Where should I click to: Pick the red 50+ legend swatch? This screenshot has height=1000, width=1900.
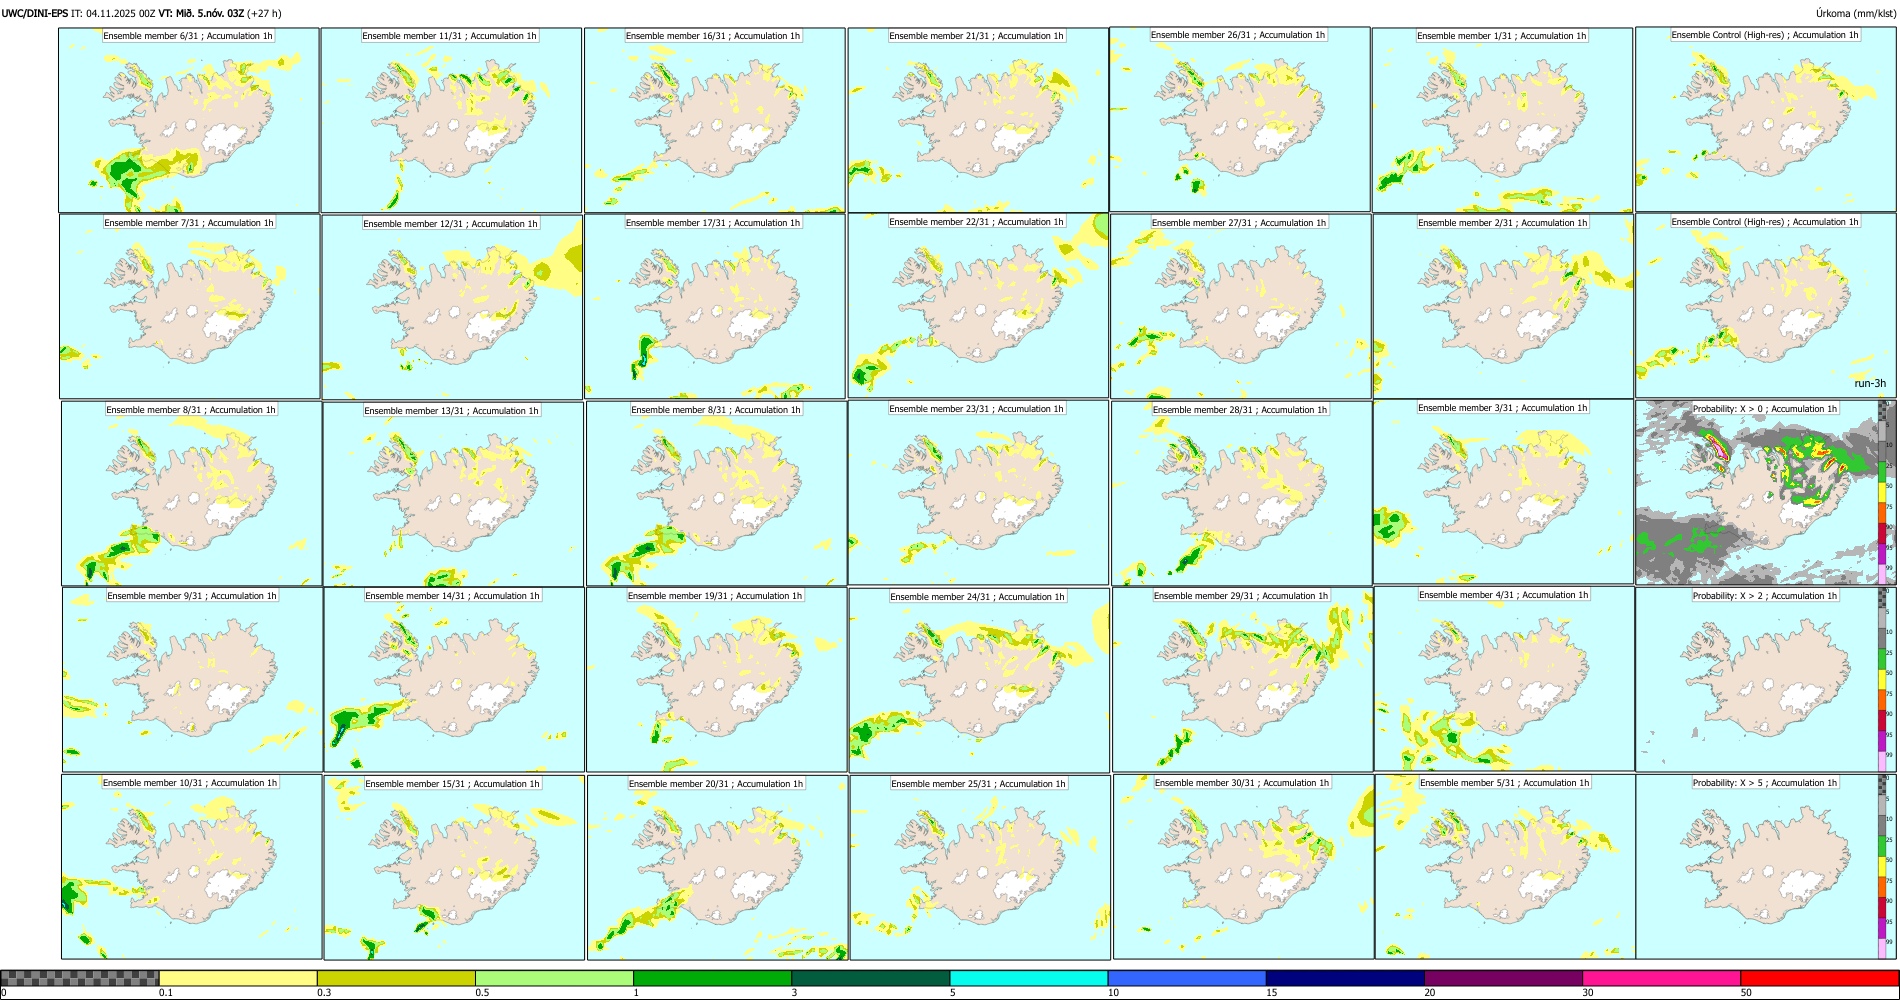[x=1819, y=978]
